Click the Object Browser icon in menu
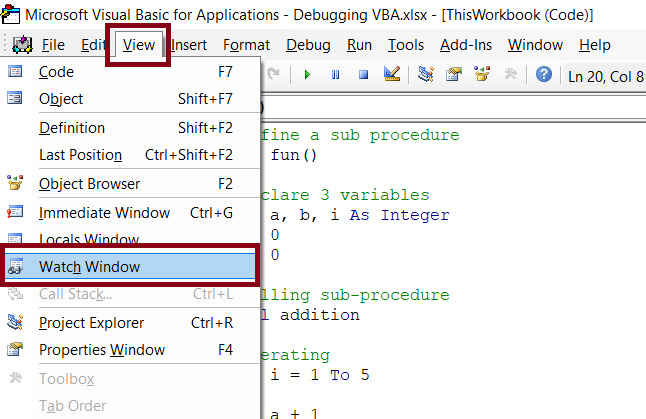Viewport: 646px width, 419px height. [15, 183]
